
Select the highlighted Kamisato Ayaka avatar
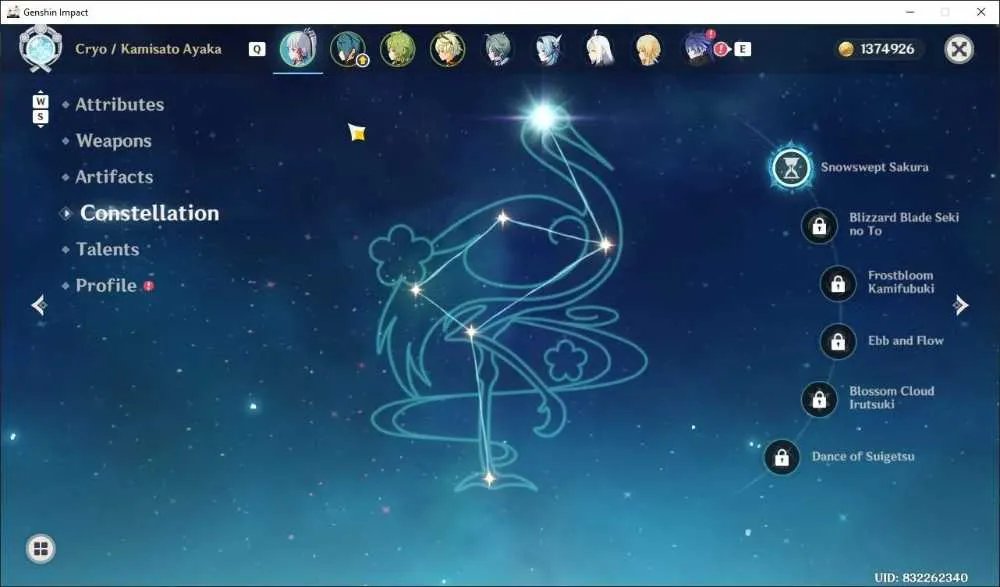pos(298,49)
